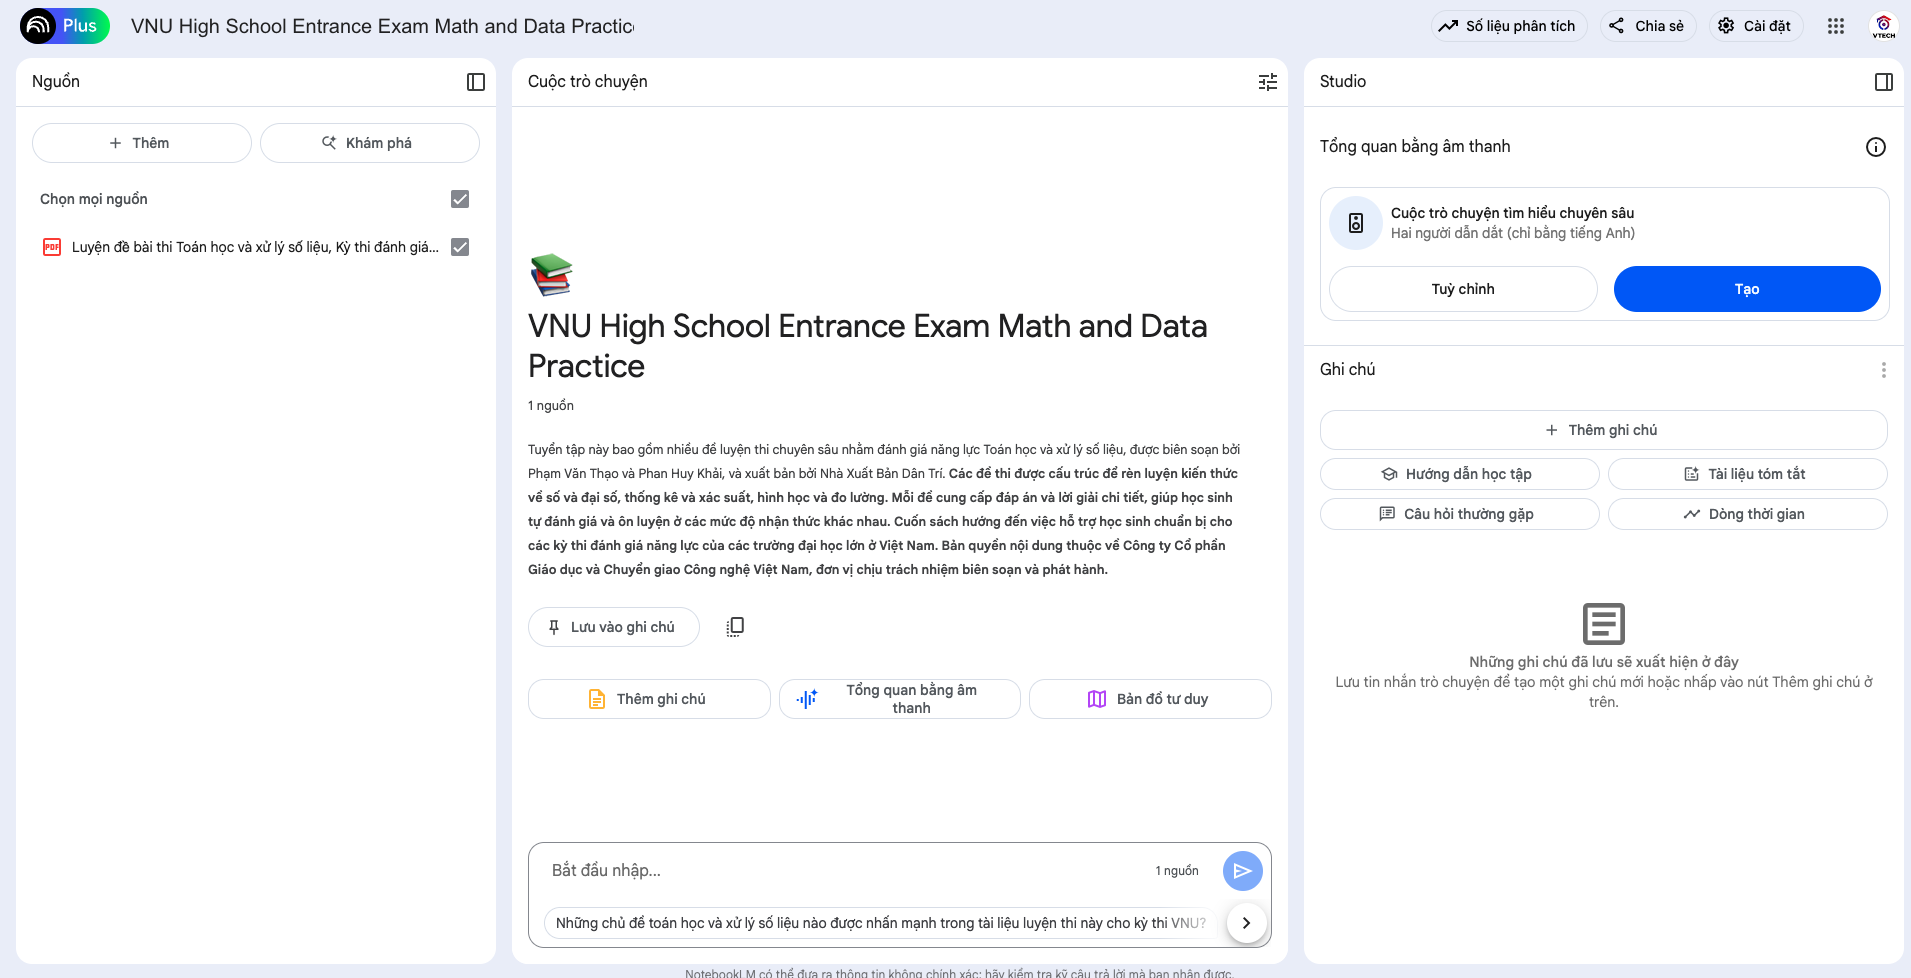The width and height of the screenshot is (1911, 978).
Task: Open chat configuration sliders icon
Action: pyautogui.click(x=1268, y=82)
